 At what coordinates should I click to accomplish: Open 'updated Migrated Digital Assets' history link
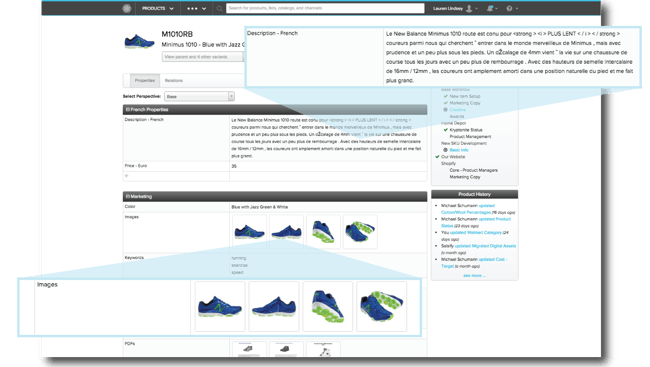[x=485, y=246]
